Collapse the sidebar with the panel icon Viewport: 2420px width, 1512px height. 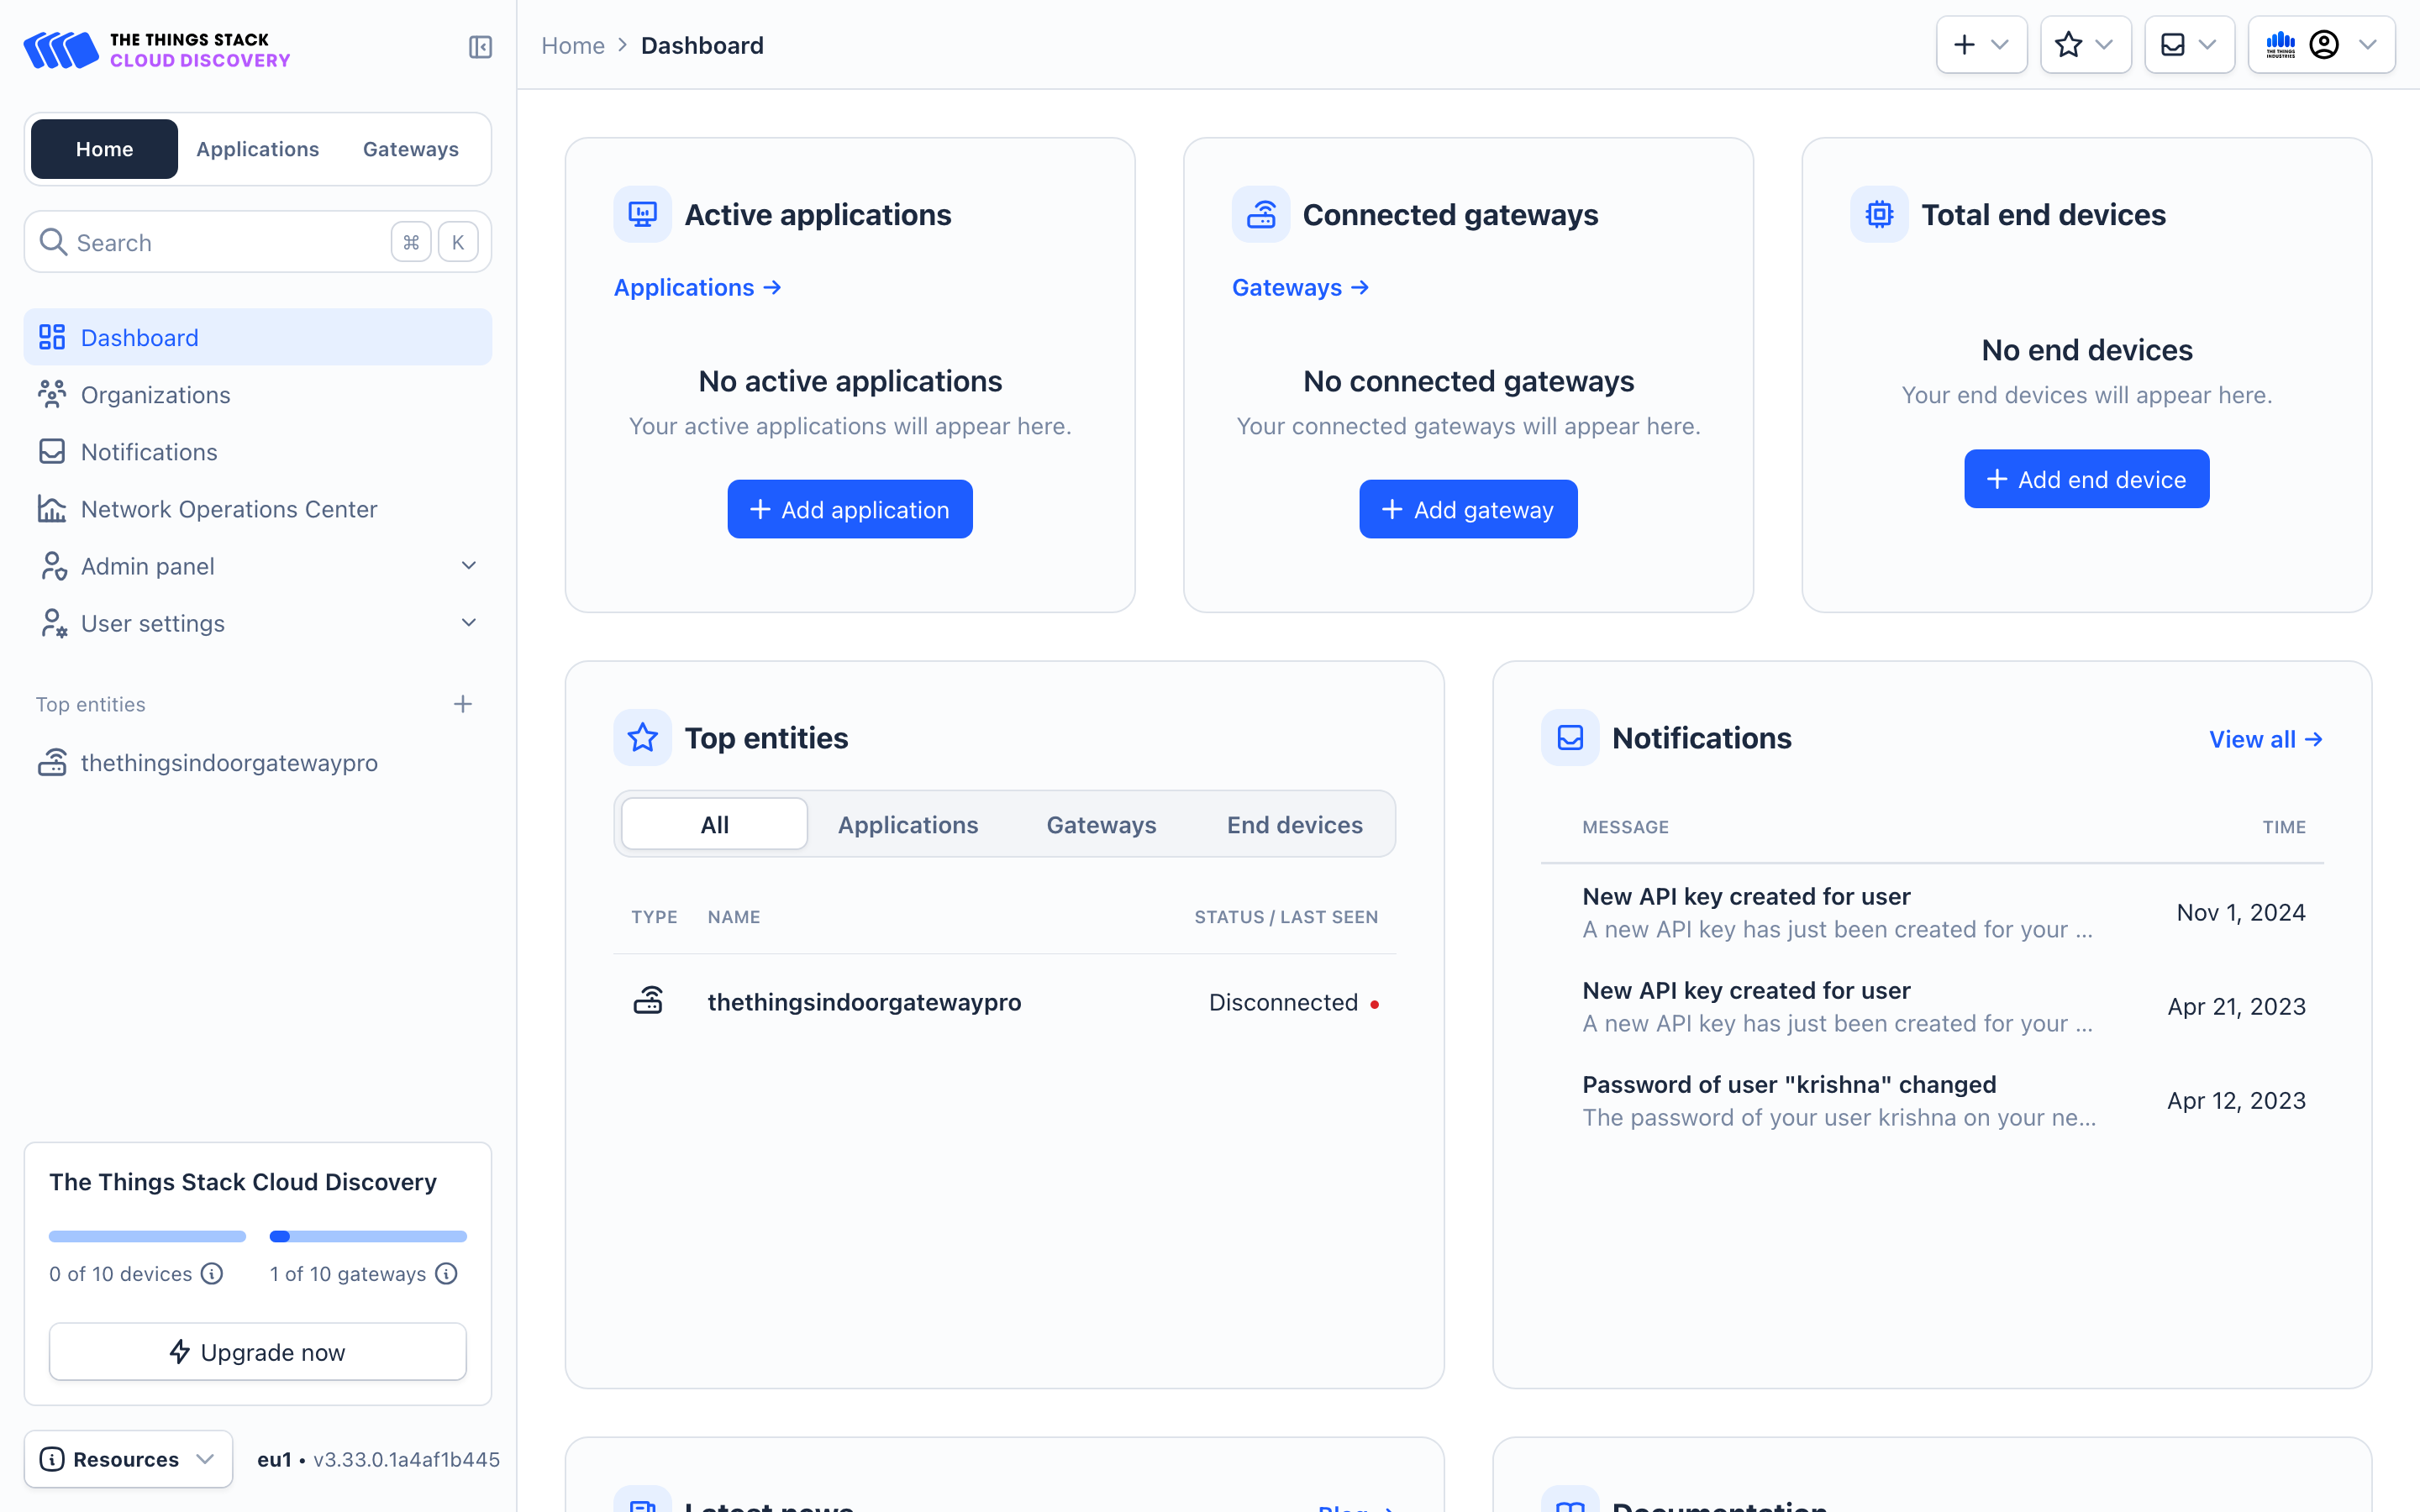point(480,47)
